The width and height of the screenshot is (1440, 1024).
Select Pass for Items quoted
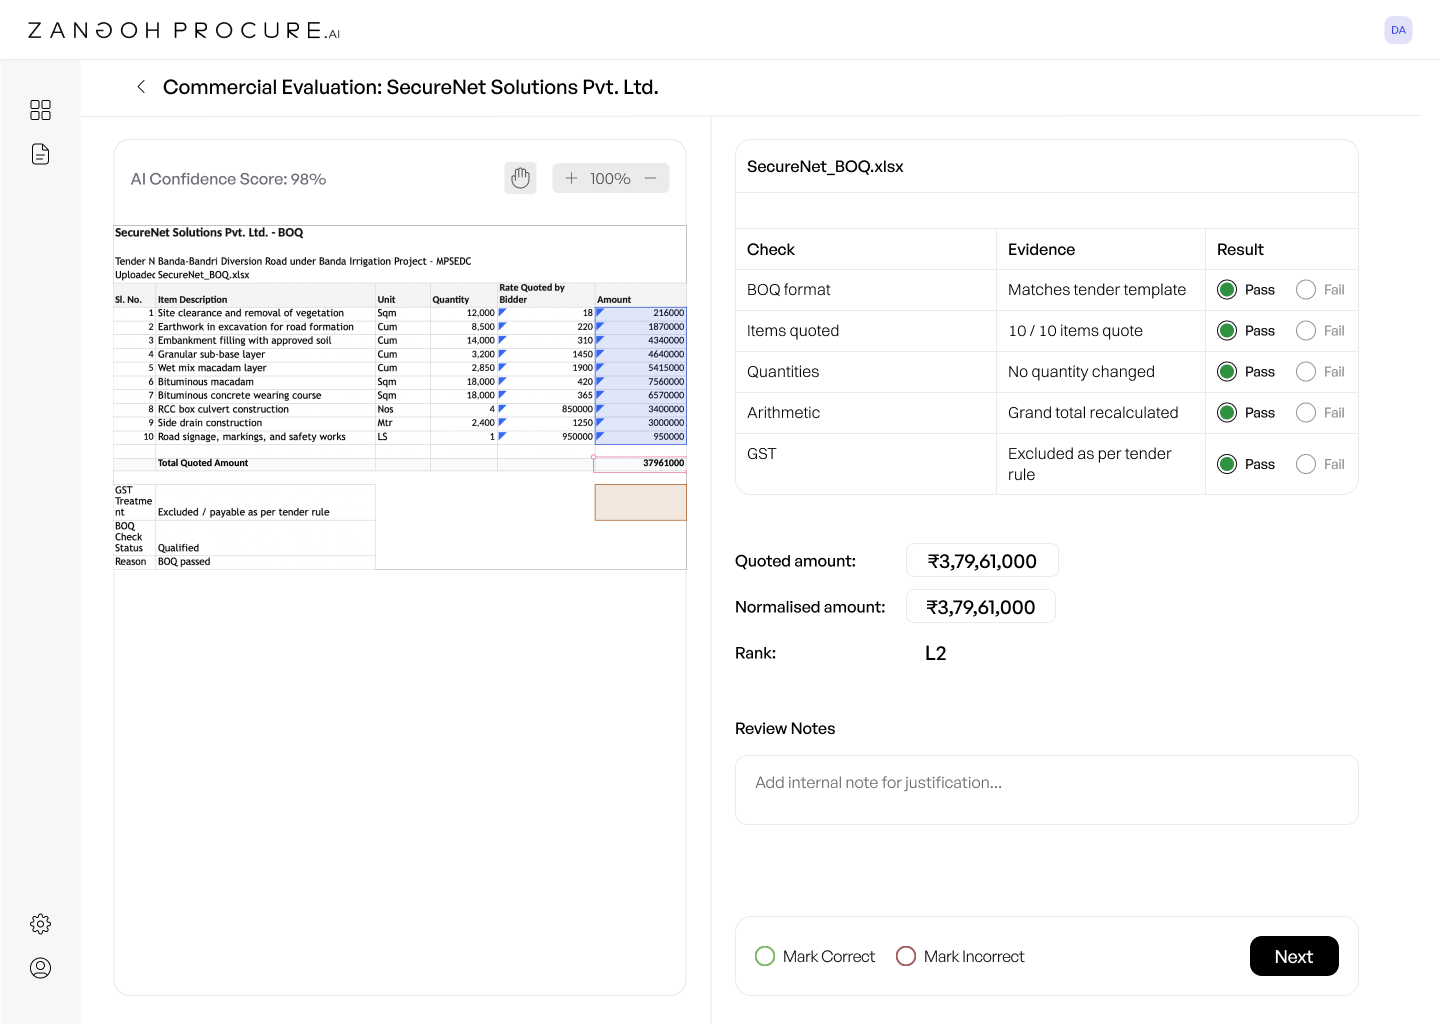(x=1227, y=331)
